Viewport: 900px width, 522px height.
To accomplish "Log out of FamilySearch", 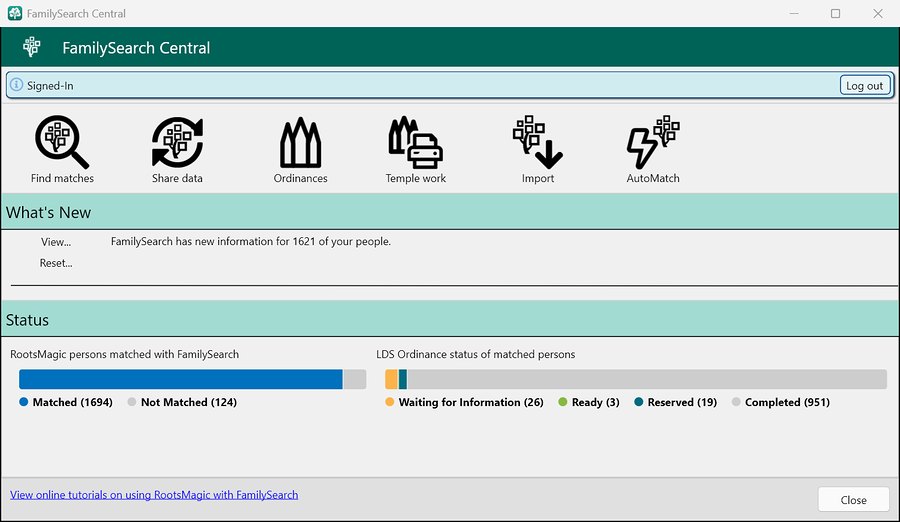I will [x=864, y=86].
